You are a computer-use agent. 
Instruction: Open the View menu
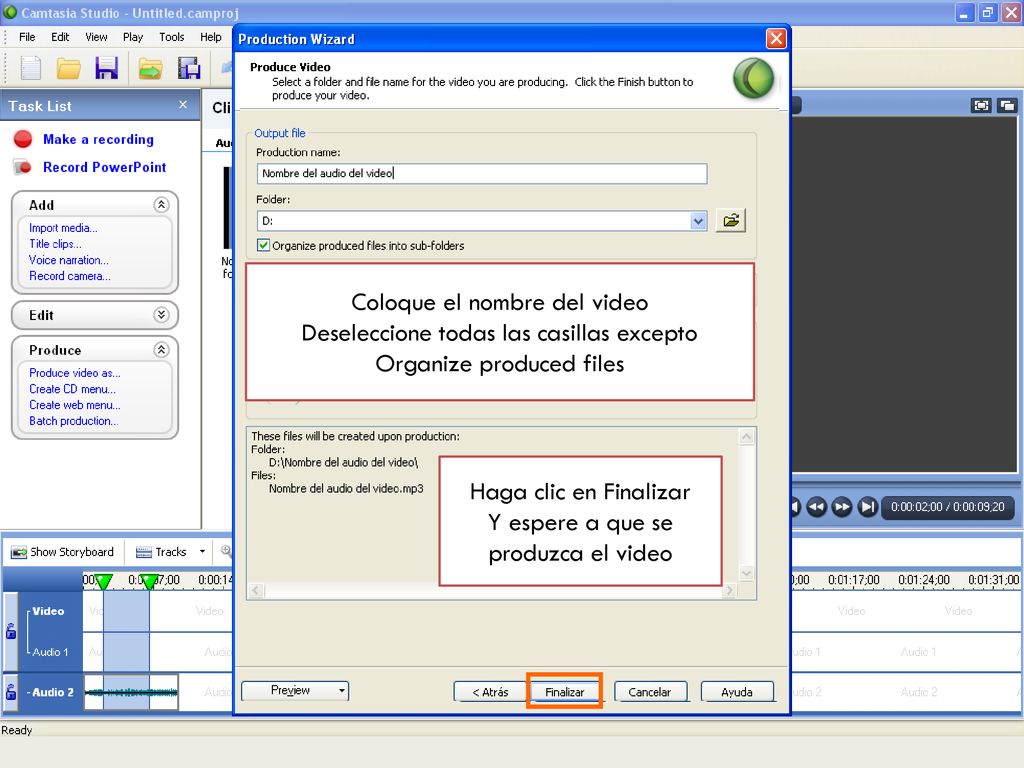coord(96,37)
